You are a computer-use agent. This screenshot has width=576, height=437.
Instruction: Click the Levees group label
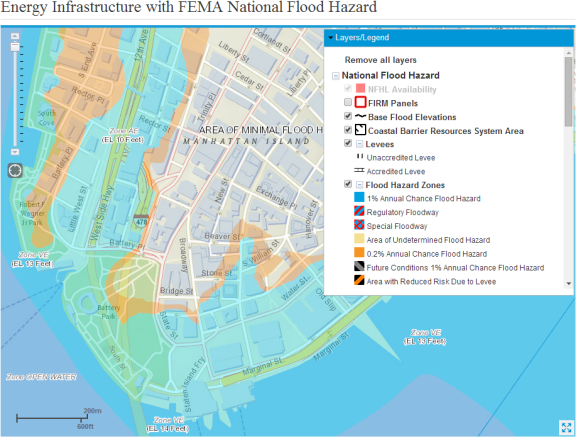[379, 144]
